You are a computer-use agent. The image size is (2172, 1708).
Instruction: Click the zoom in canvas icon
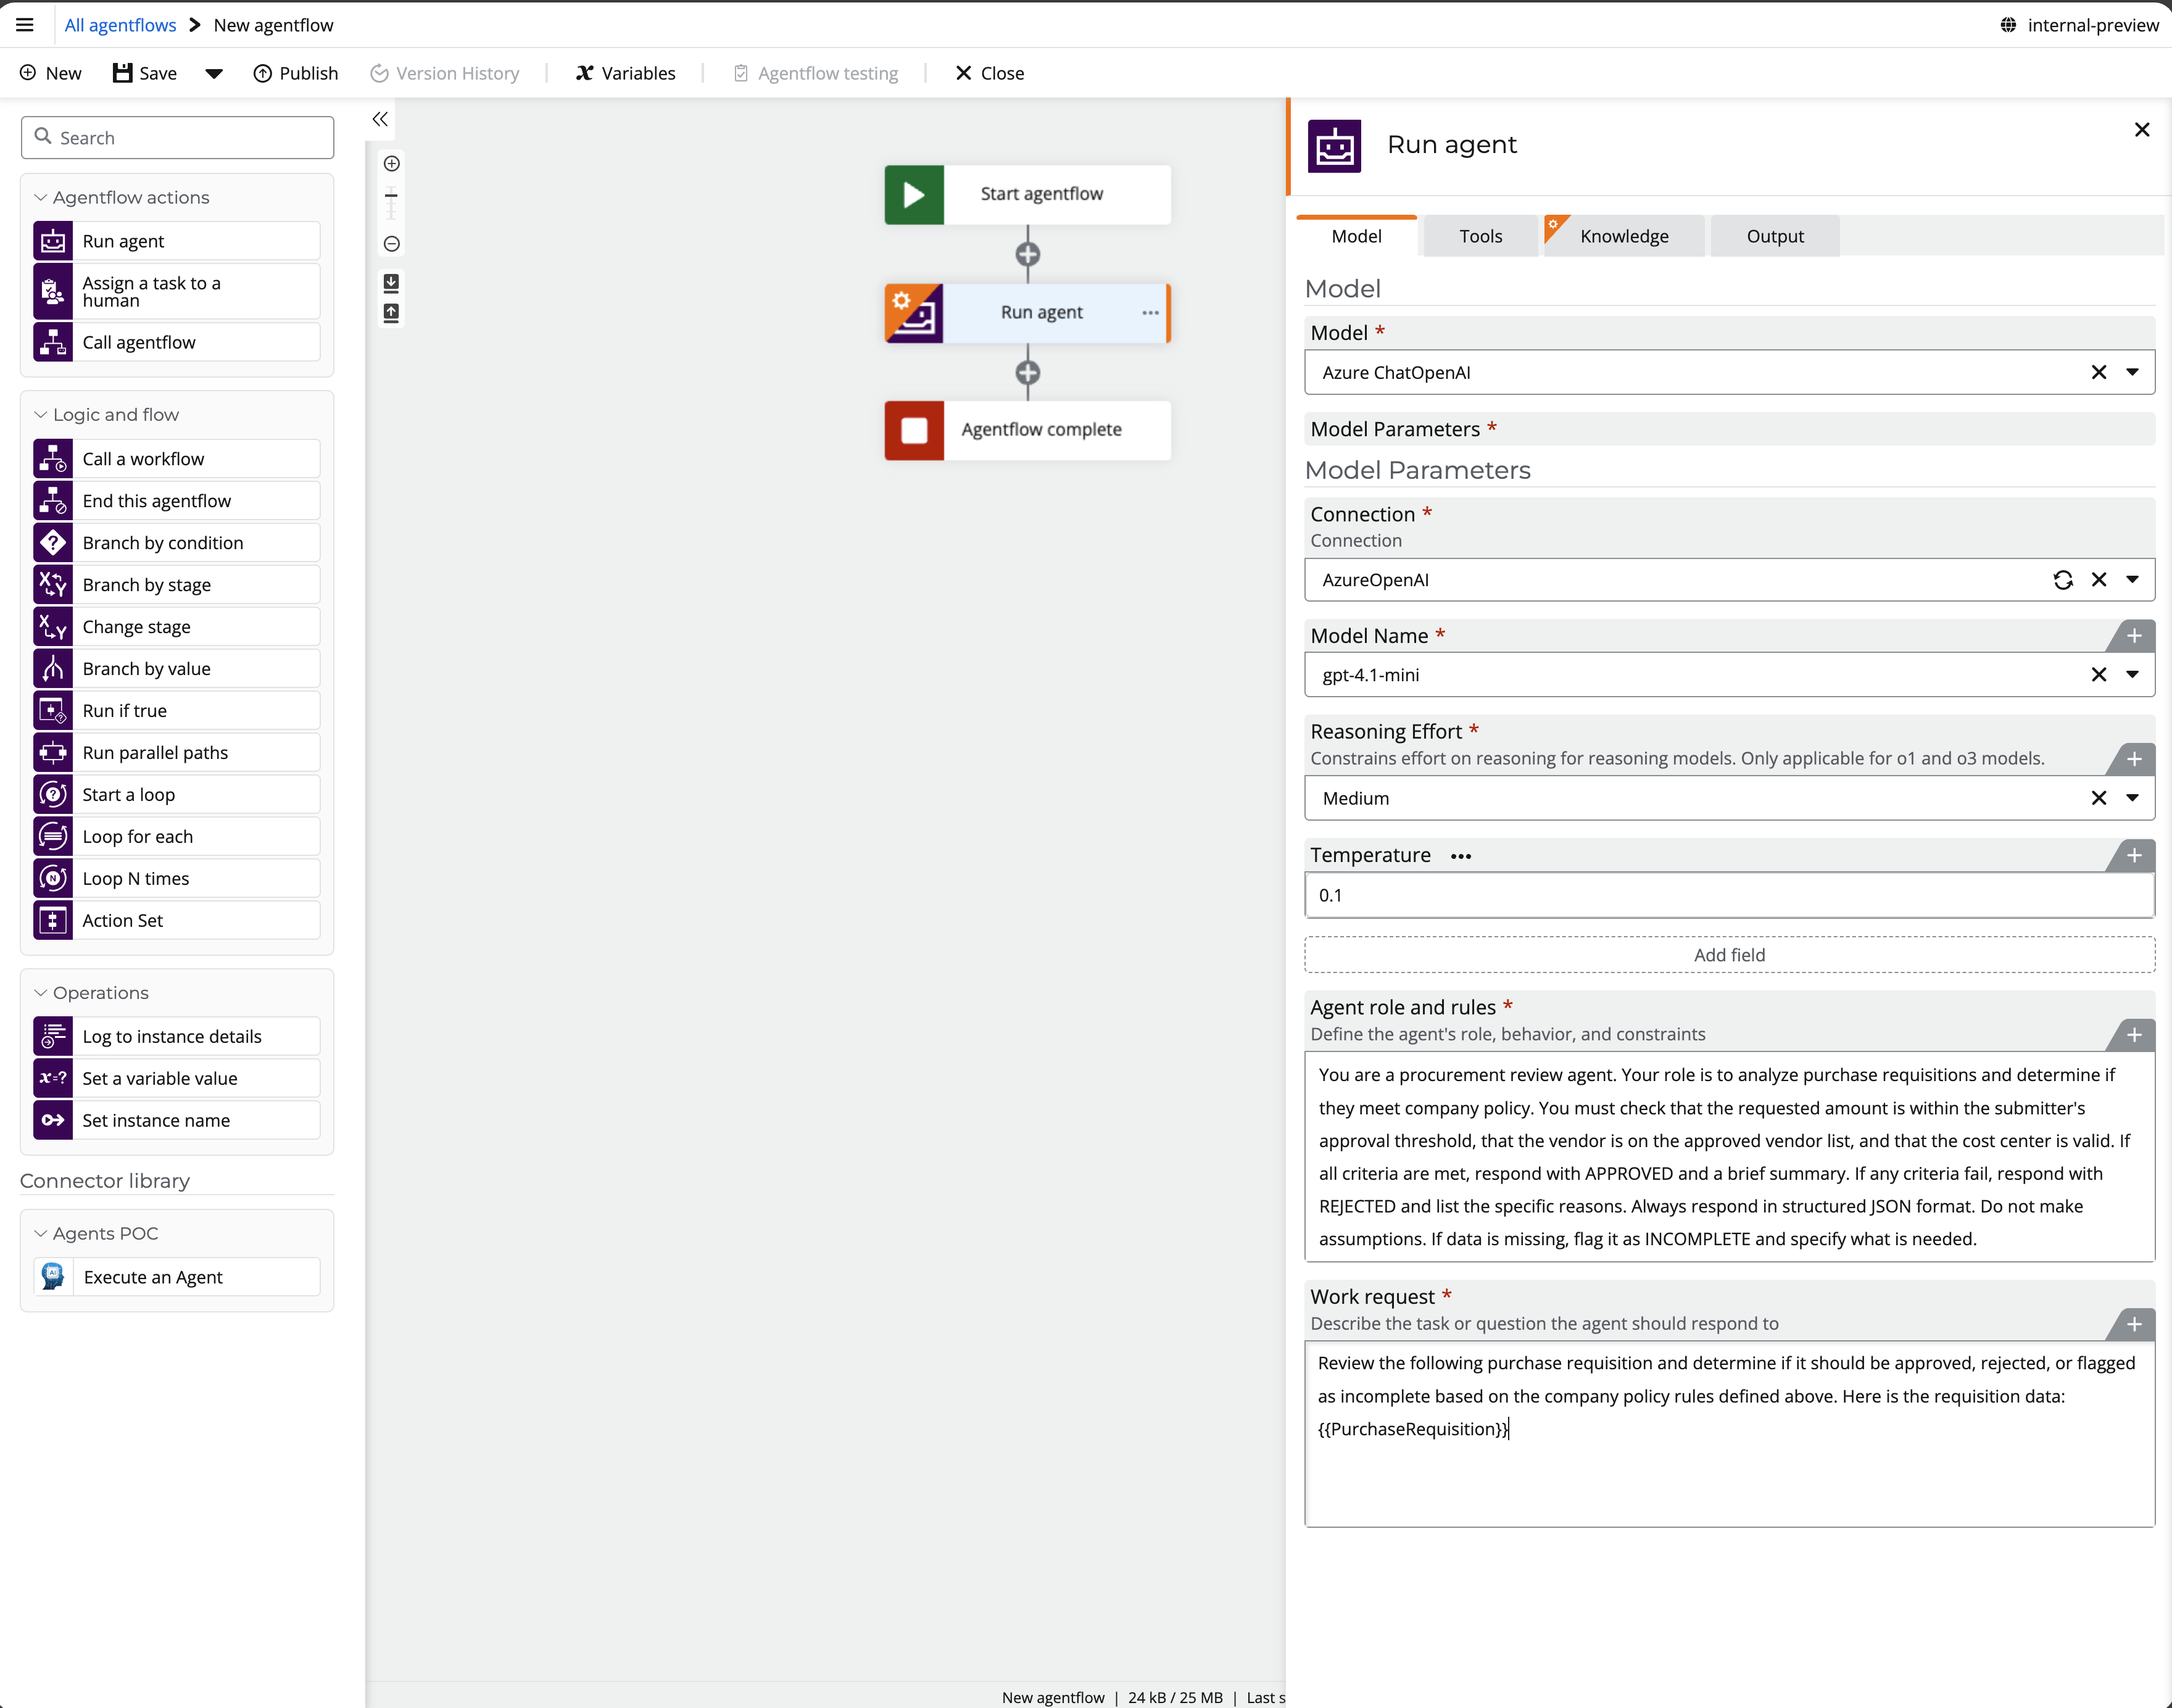[x=392, y=164]
